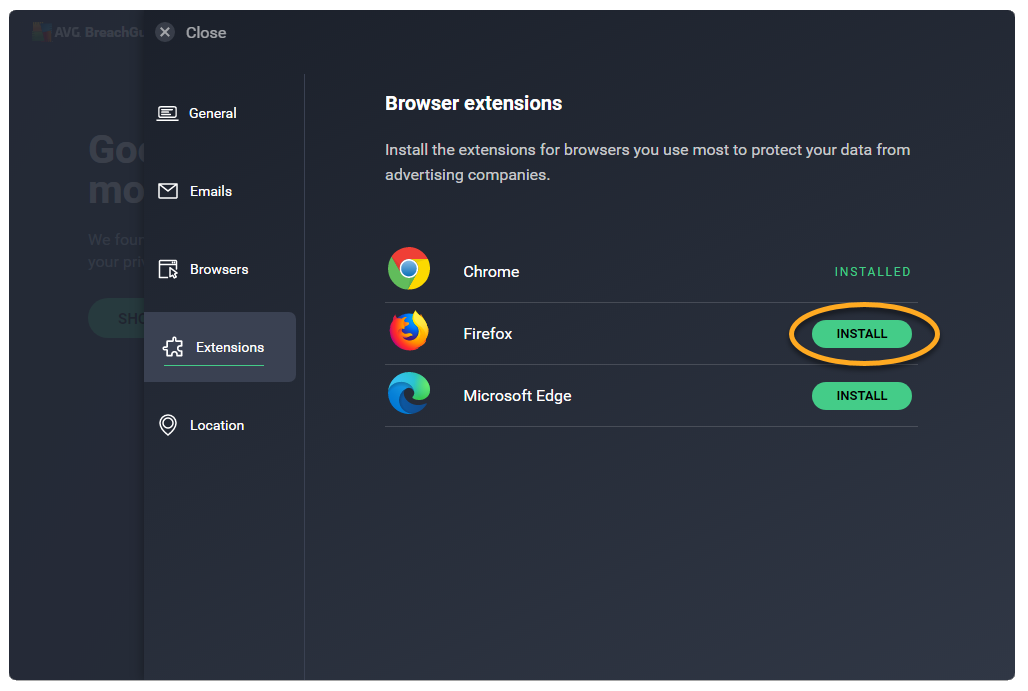The image size is (1028, 691).
Task: Click the Browser extensions heading
Action: click(473, 104)
